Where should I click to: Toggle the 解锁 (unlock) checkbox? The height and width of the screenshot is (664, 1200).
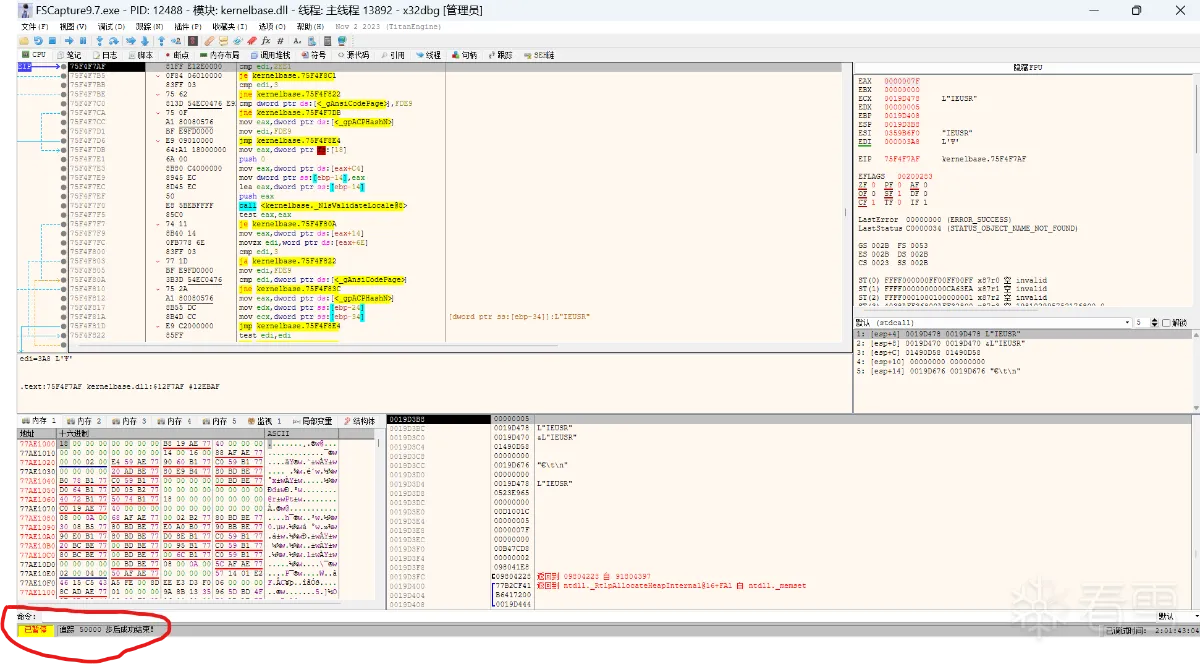(1166, 323)
